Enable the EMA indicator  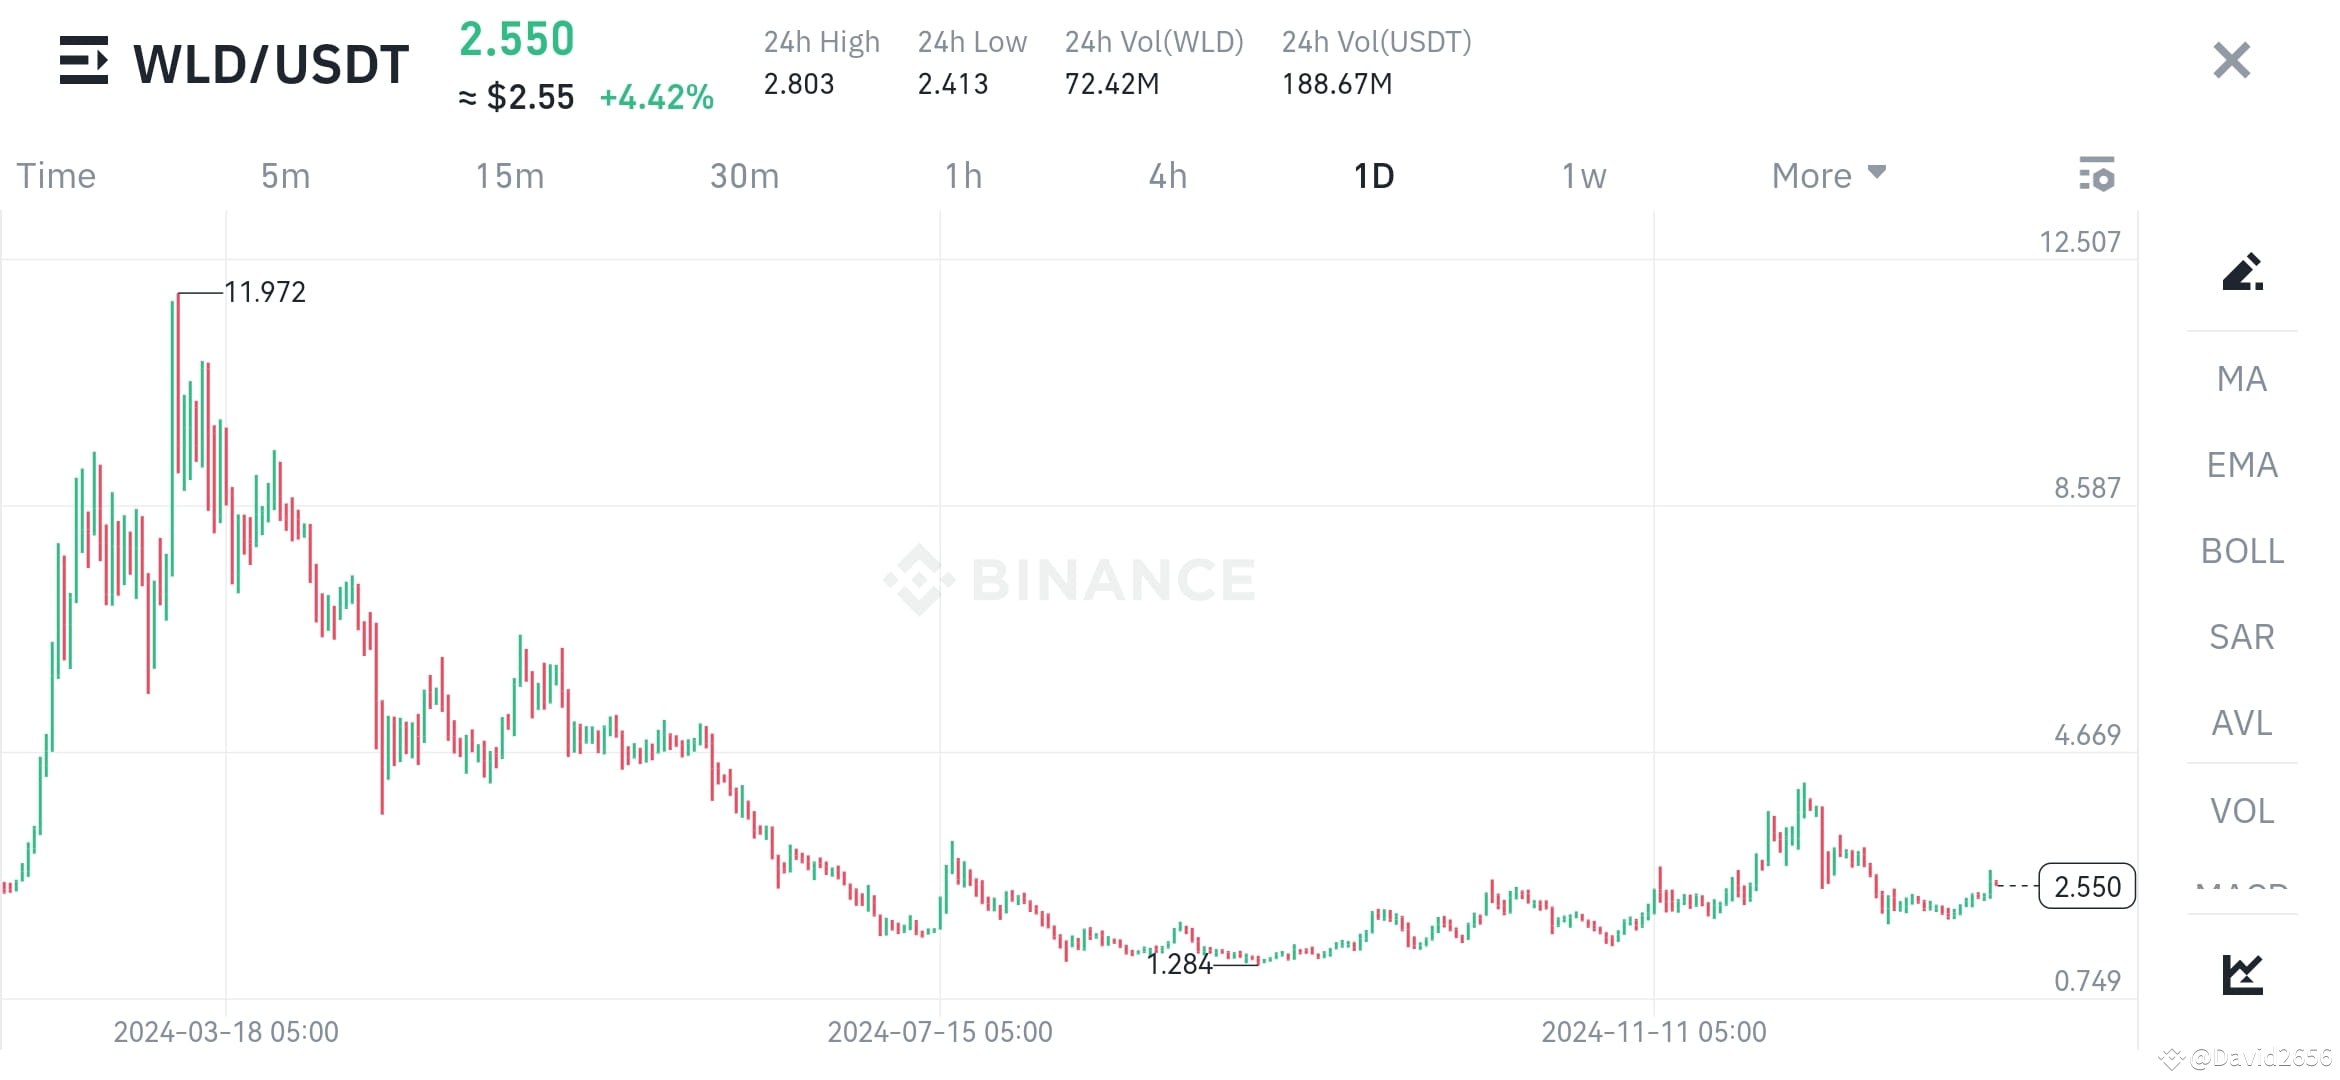pyautogui.click(x=2241, y=465)
